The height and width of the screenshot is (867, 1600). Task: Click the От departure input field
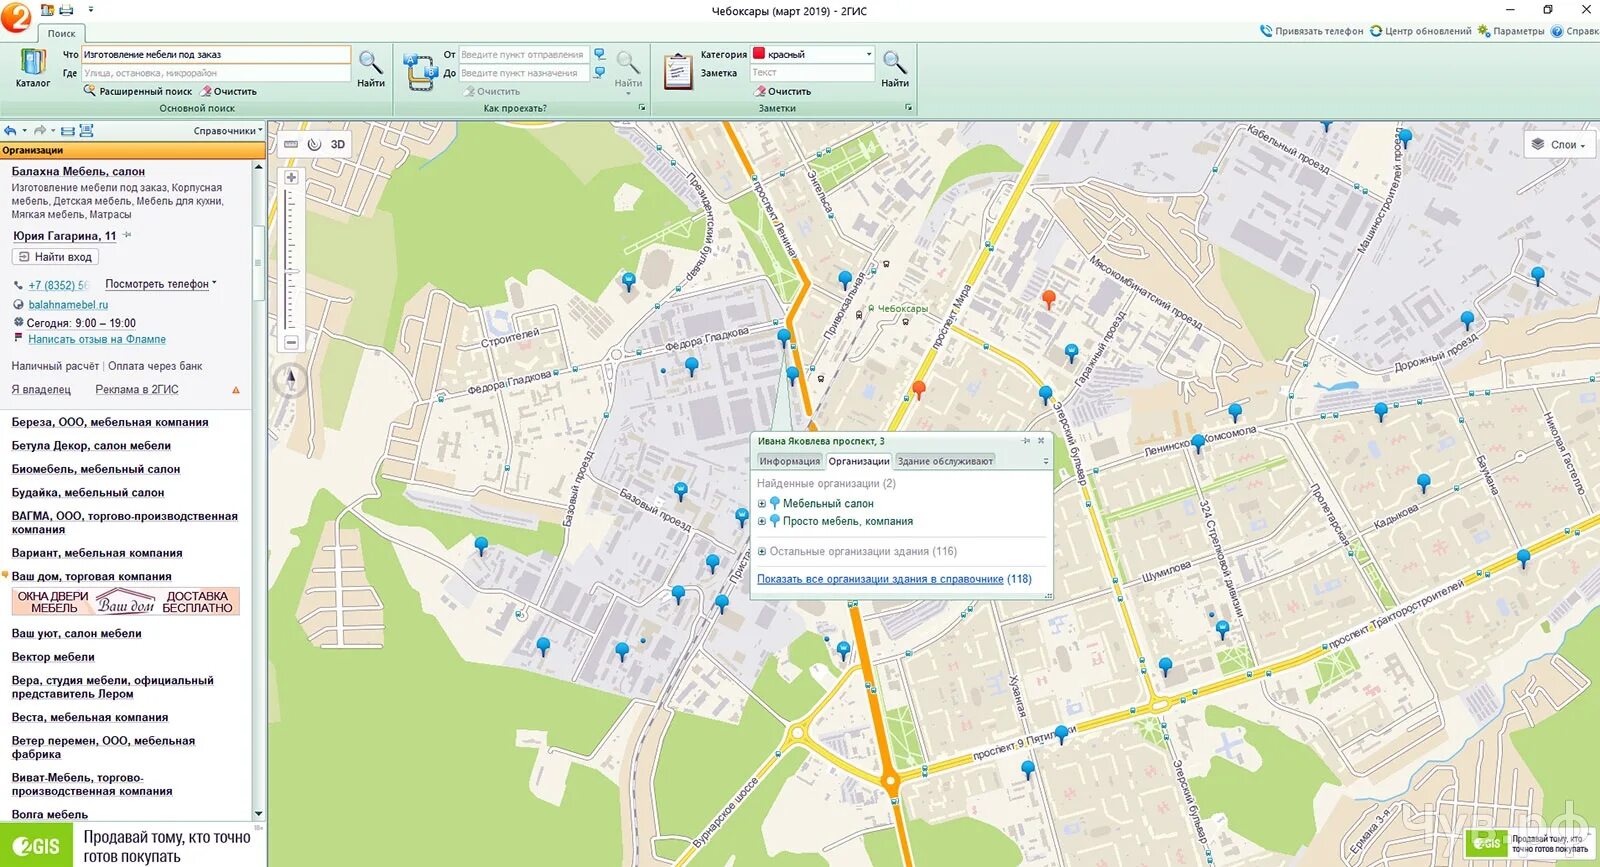pos(524,54)
